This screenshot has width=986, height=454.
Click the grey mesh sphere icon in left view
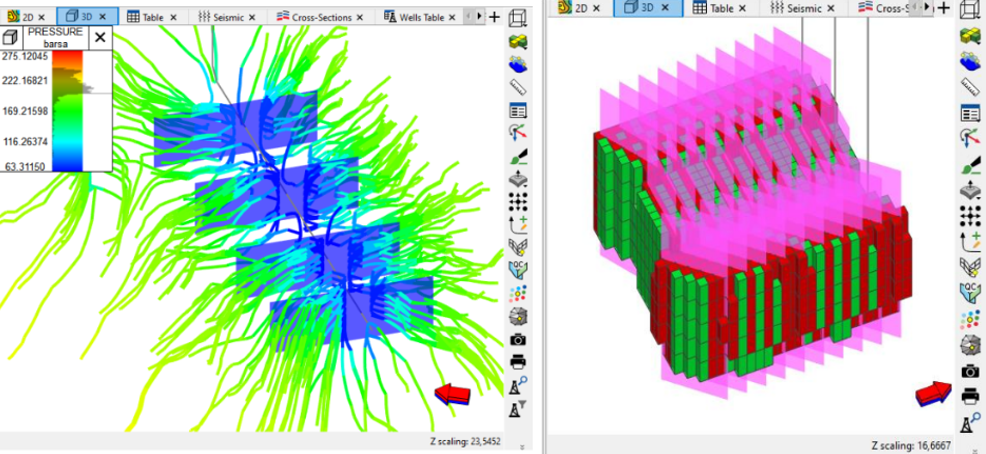tap(518, 316)
